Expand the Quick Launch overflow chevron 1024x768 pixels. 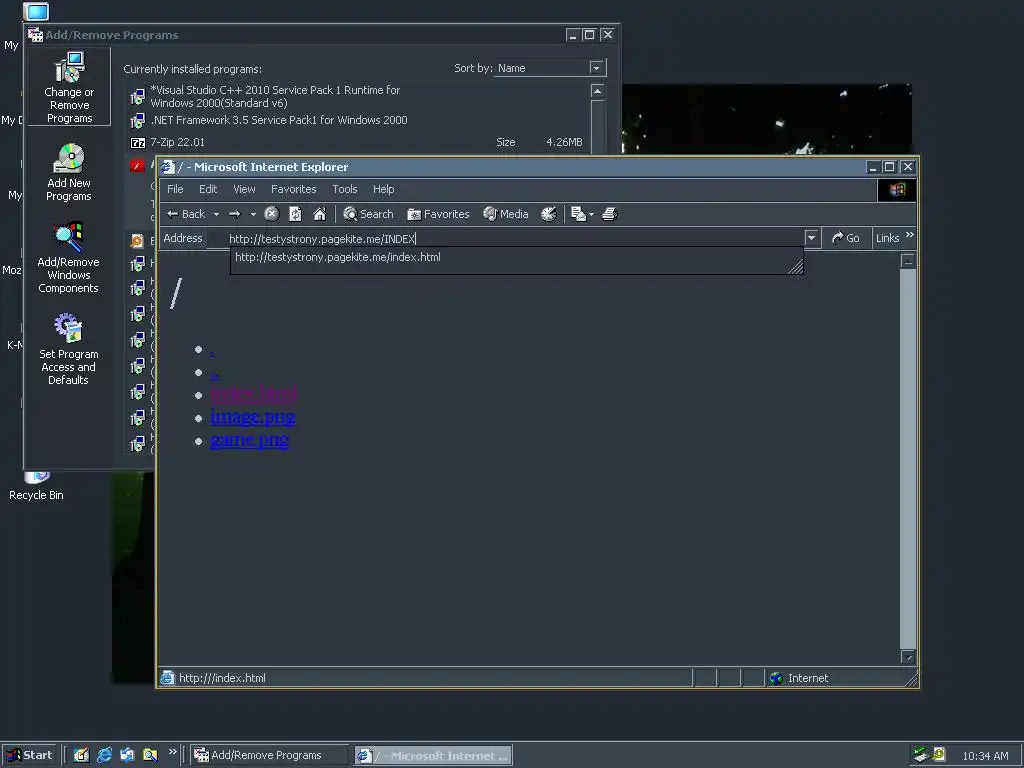point(172,752)
